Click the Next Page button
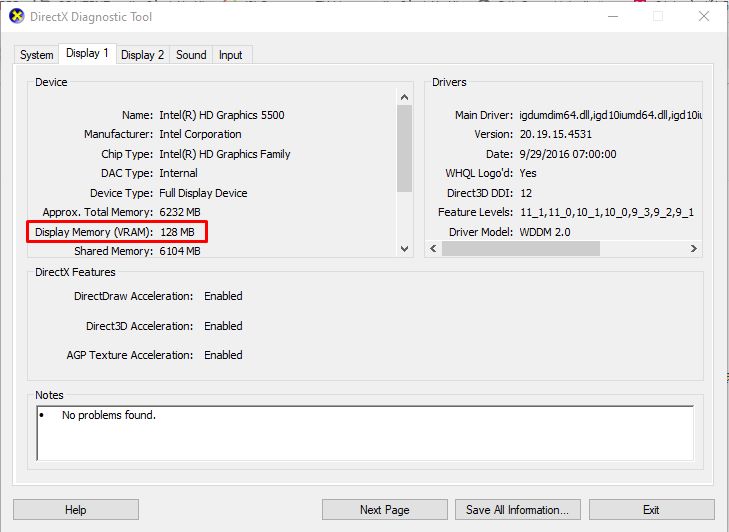Screen dimensions: 729x532 [x=384, y=510]
